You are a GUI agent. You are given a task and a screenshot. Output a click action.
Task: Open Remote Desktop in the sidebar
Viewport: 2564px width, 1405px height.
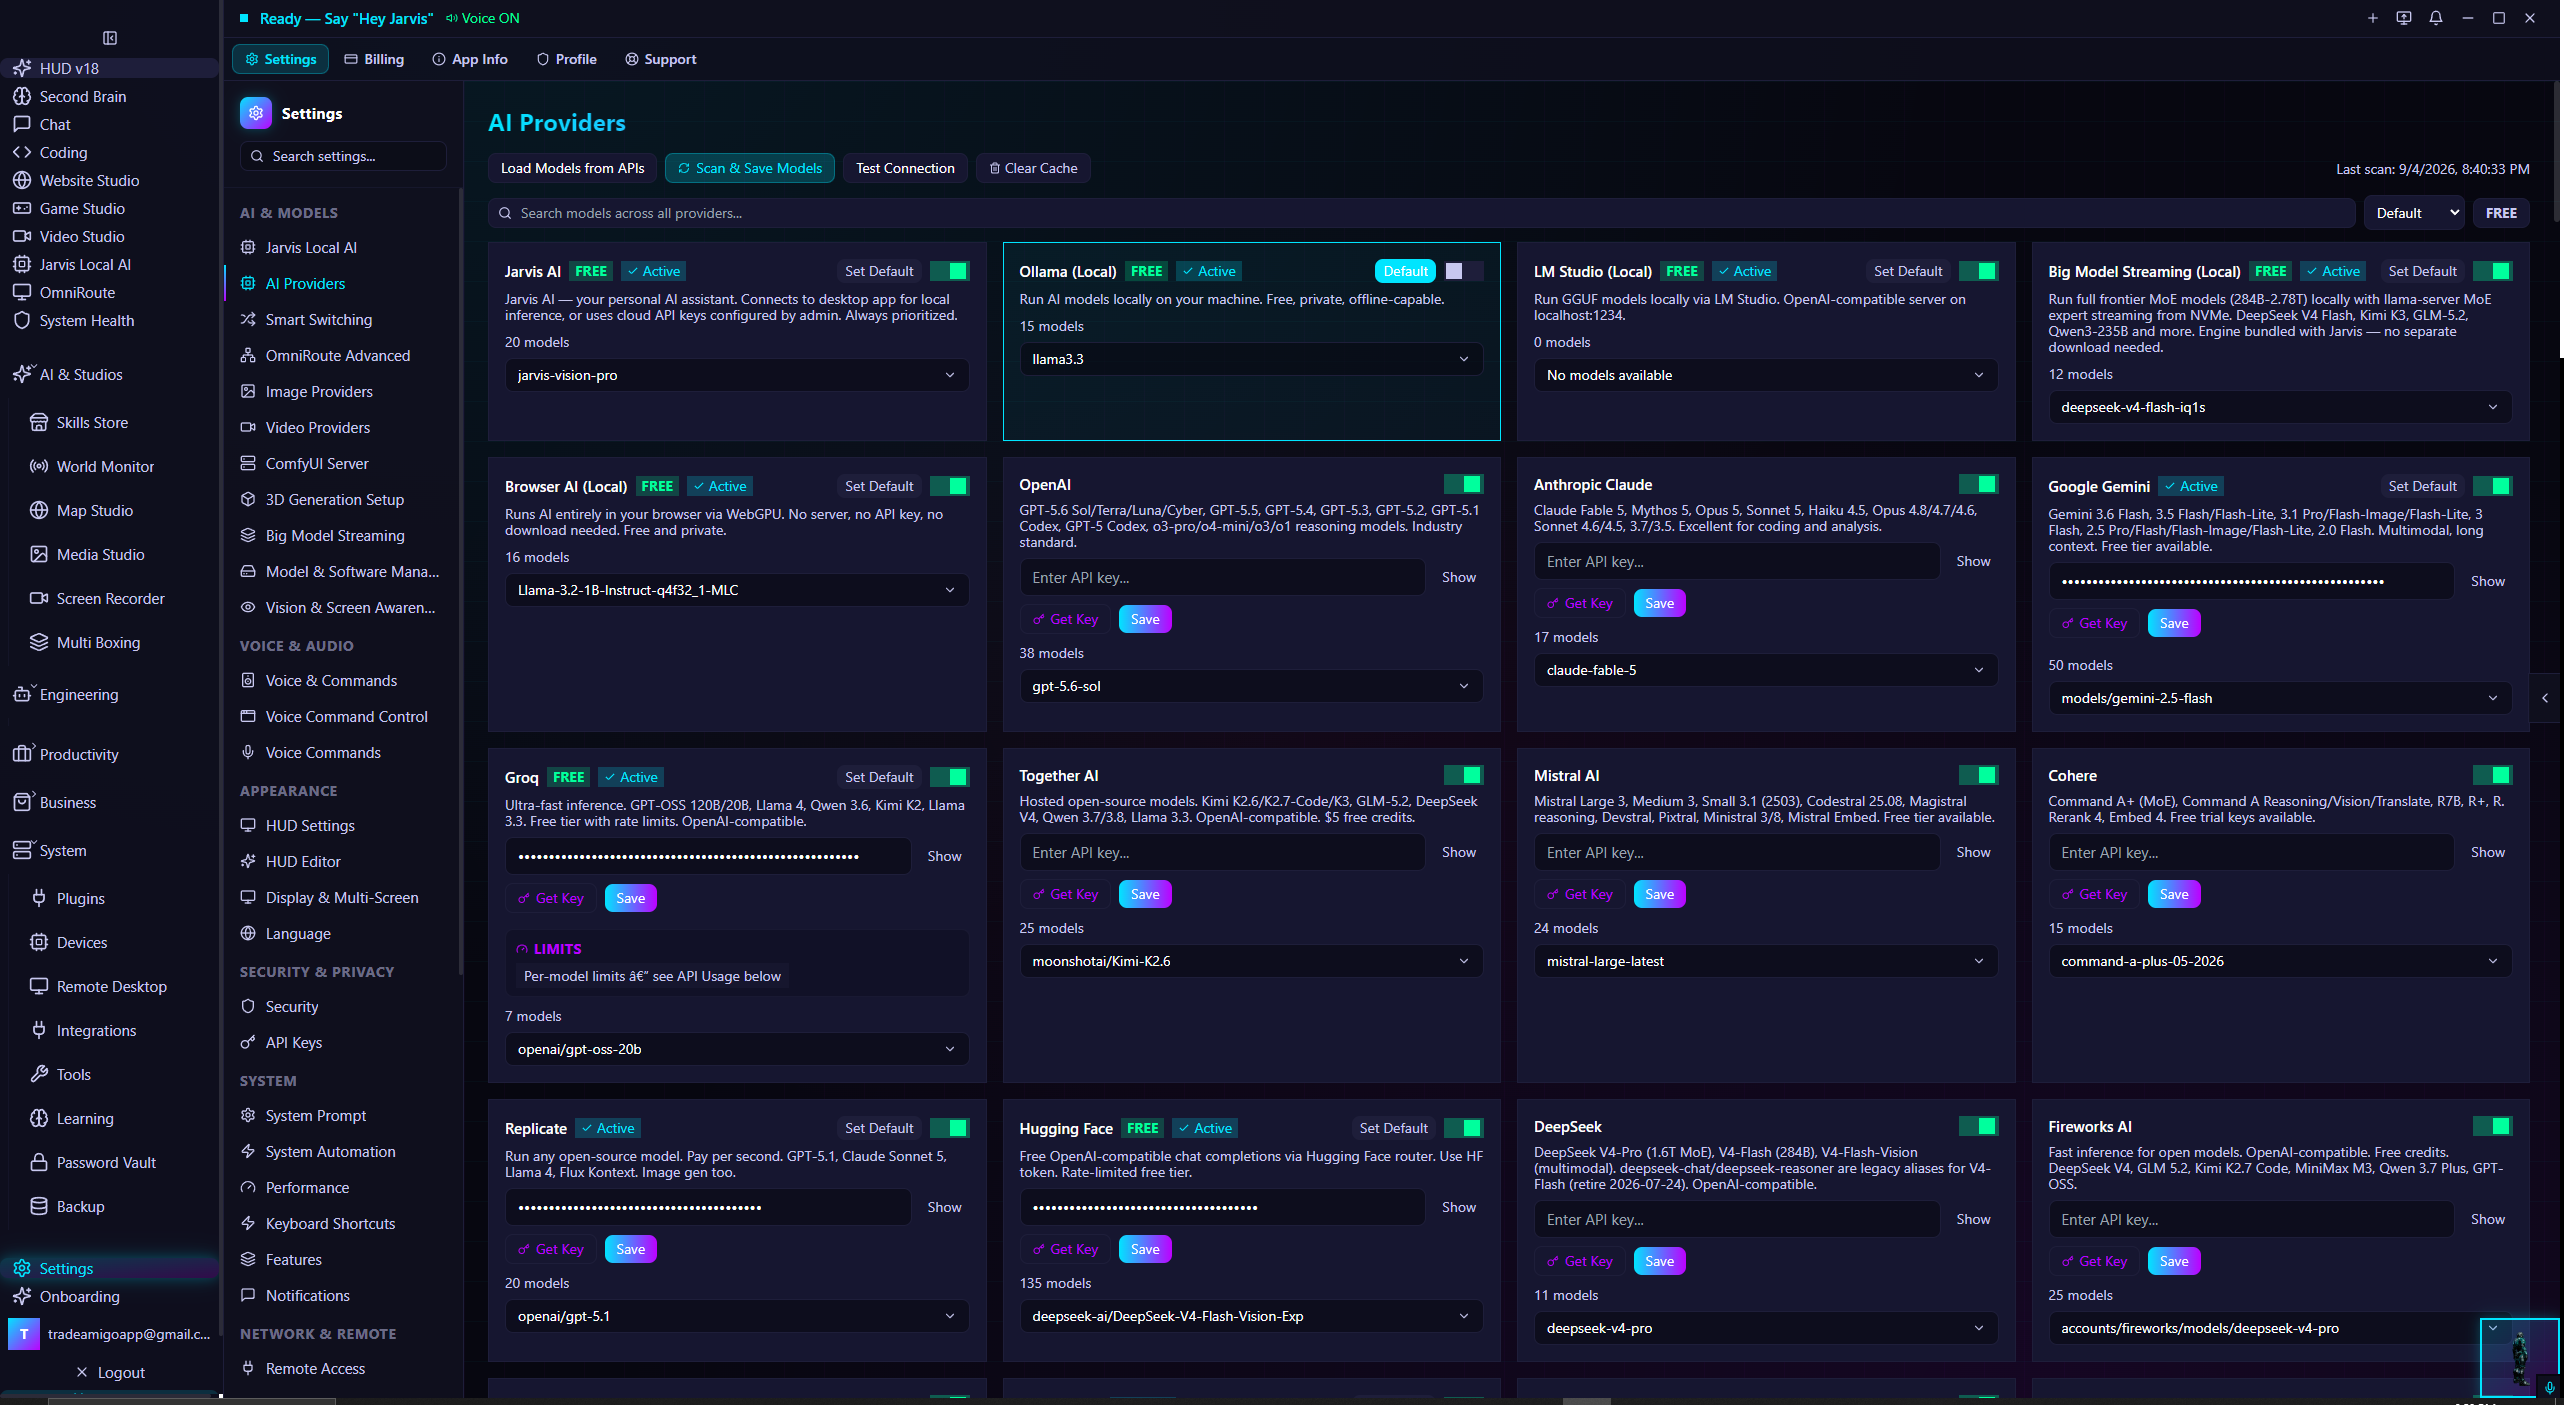pos(110,986)
